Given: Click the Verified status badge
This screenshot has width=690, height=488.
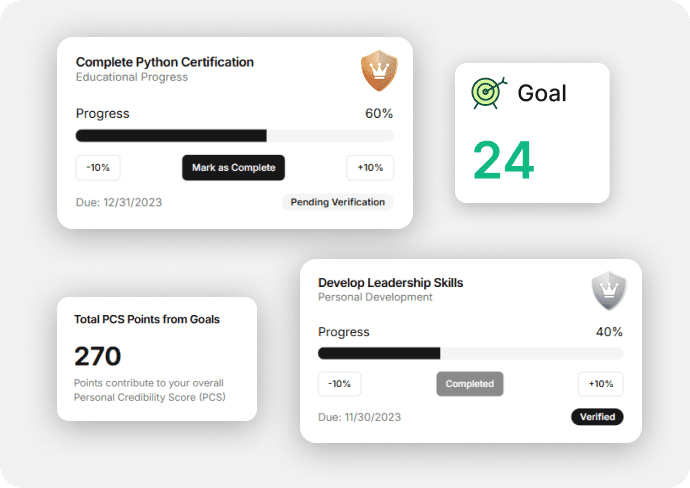Looking at the screenshot, I should pos(597,417).
